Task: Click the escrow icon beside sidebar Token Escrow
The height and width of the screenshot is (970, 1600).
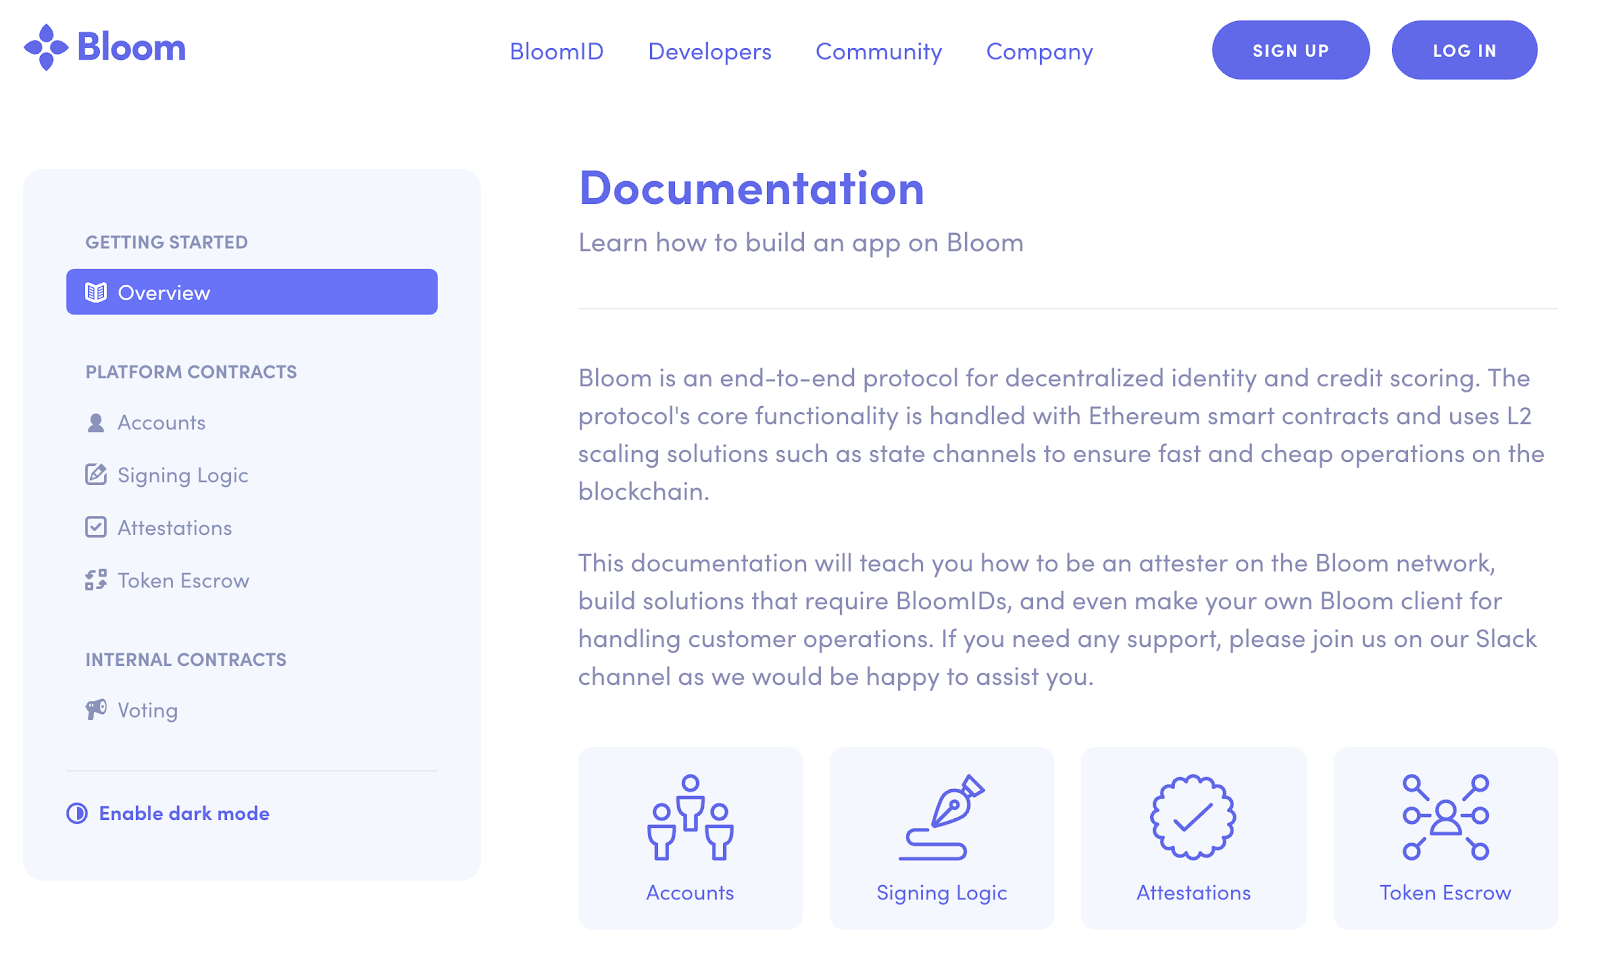Action: tap(96, 580)
